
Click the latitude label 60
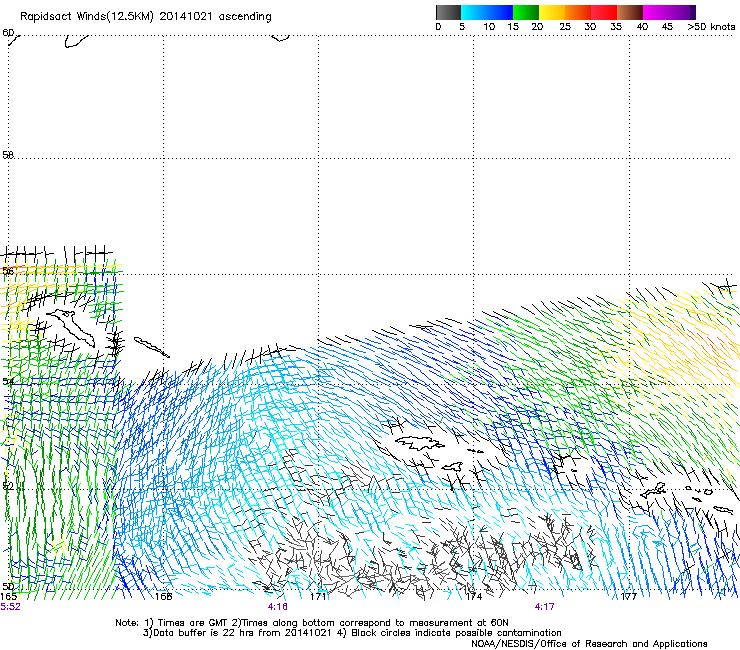point(8,33)
